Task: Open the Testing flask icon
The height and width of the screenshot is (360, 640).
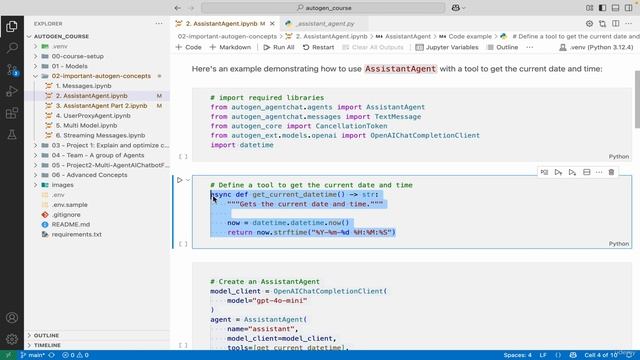Action: [x=12, y=134]
